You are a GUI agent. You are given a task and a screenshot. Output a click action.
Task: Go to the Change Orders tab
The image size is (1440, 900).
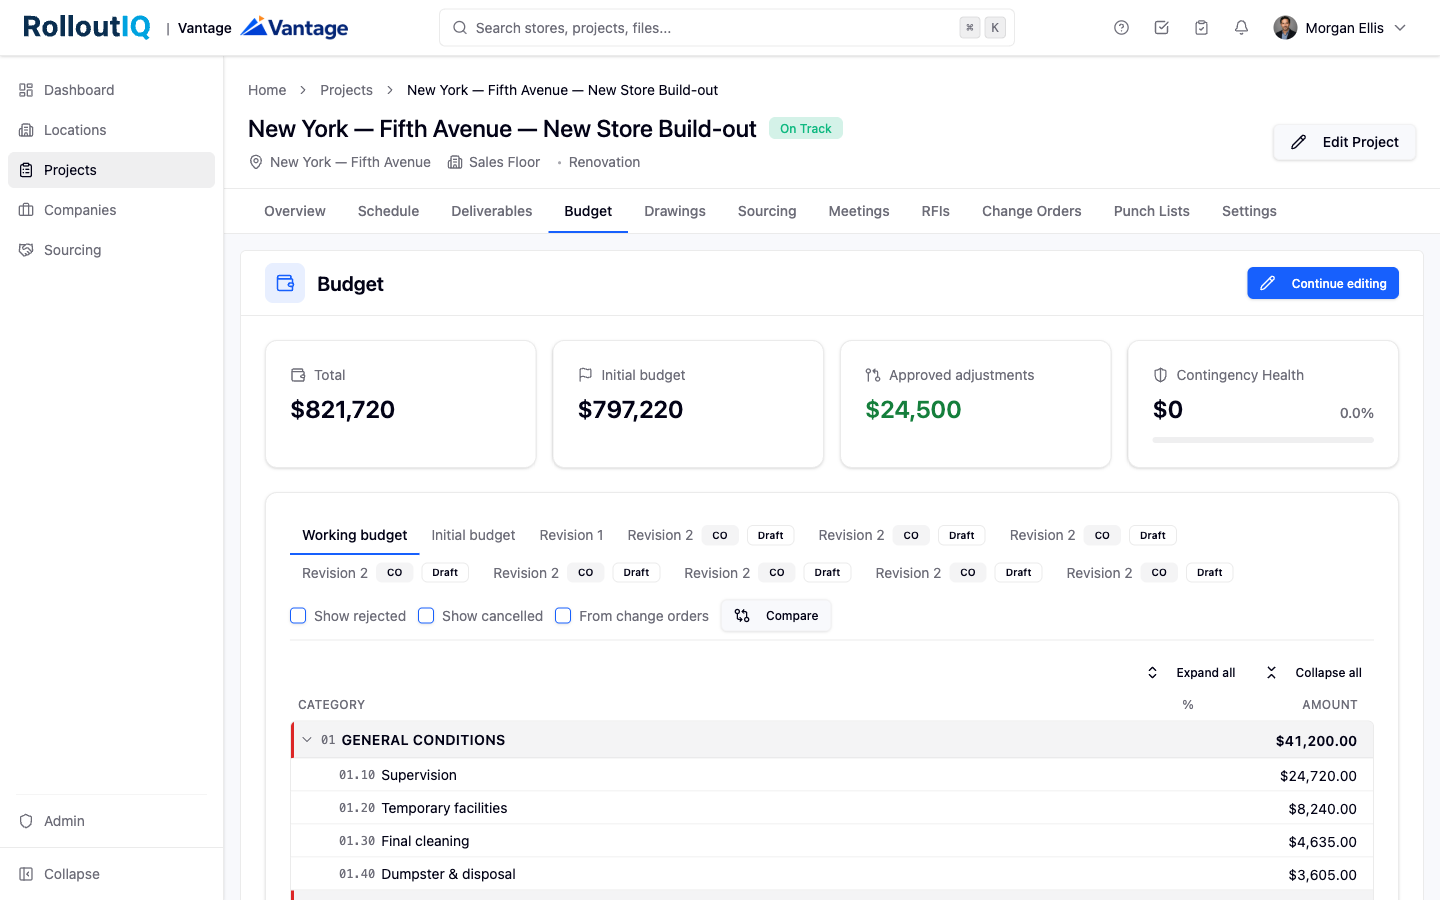point(1032,211)
